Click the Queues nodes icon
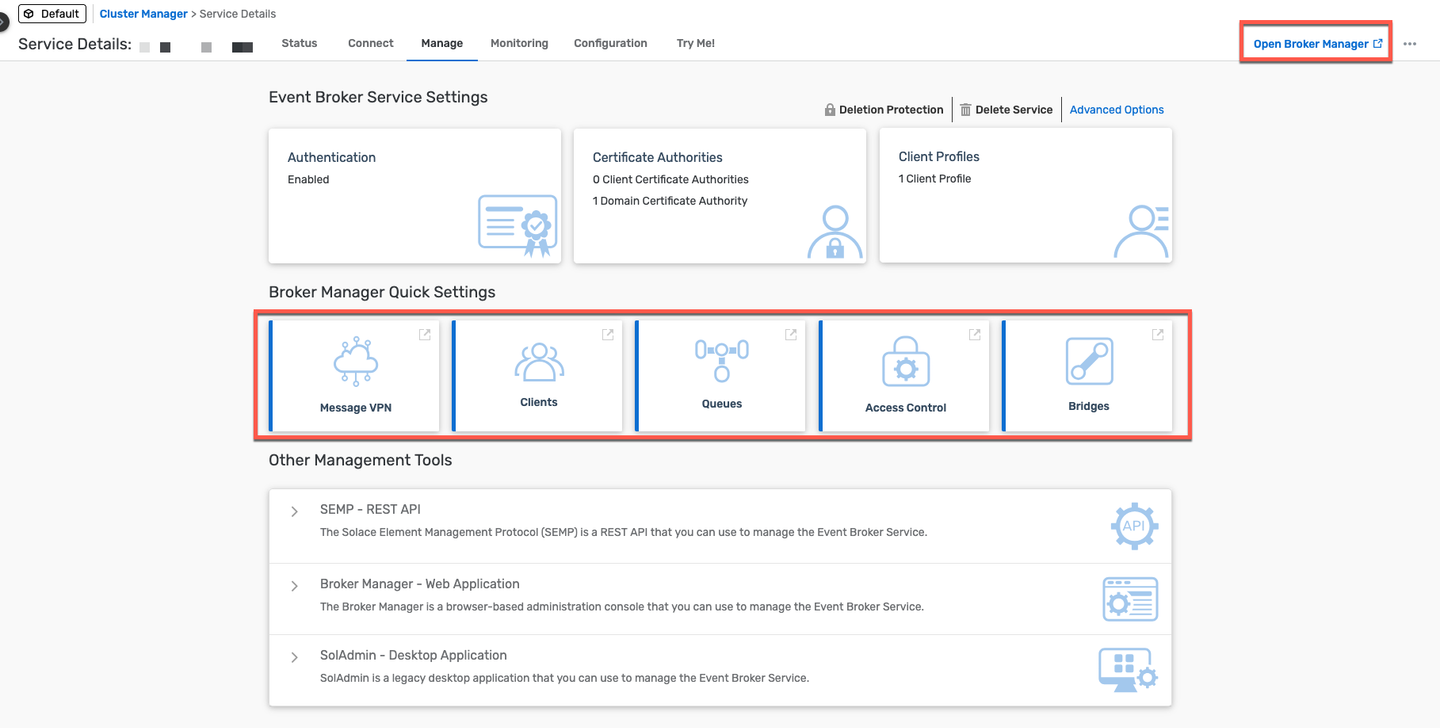 click(722, 361)
